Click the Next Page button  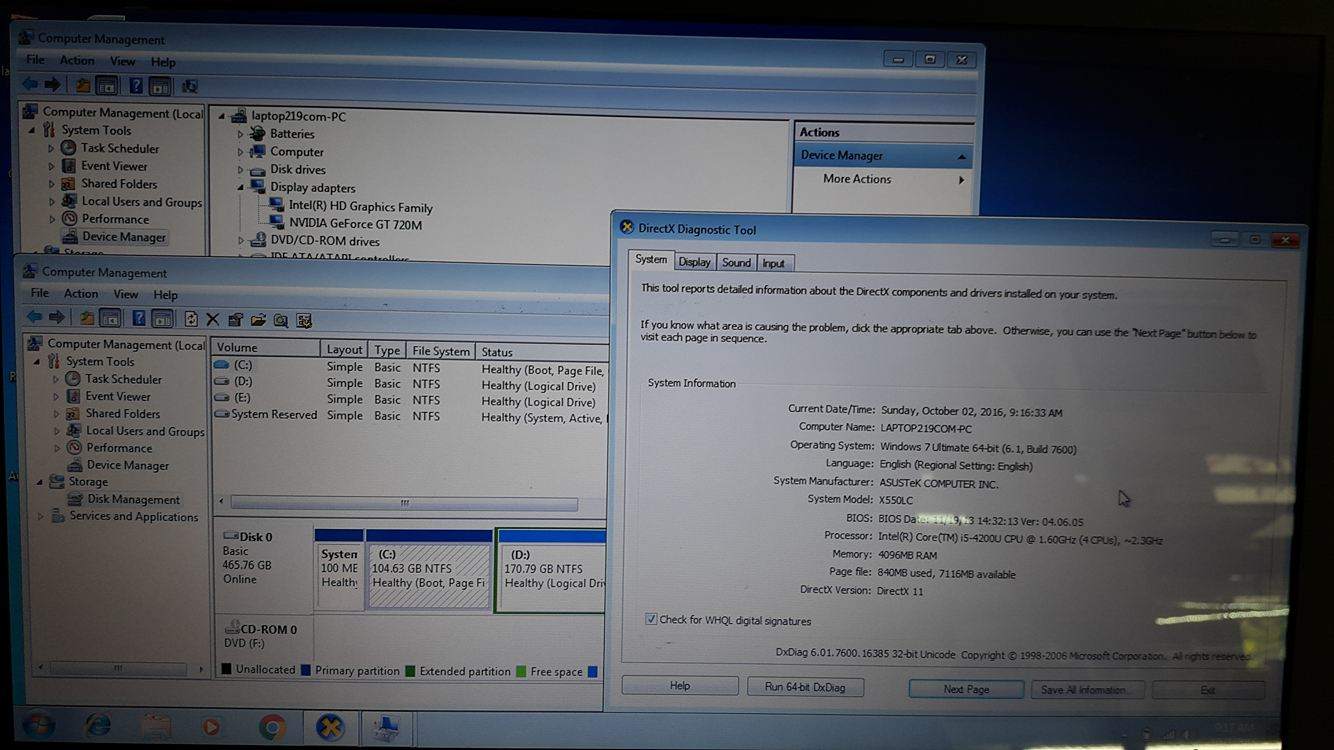coord(966,689)
